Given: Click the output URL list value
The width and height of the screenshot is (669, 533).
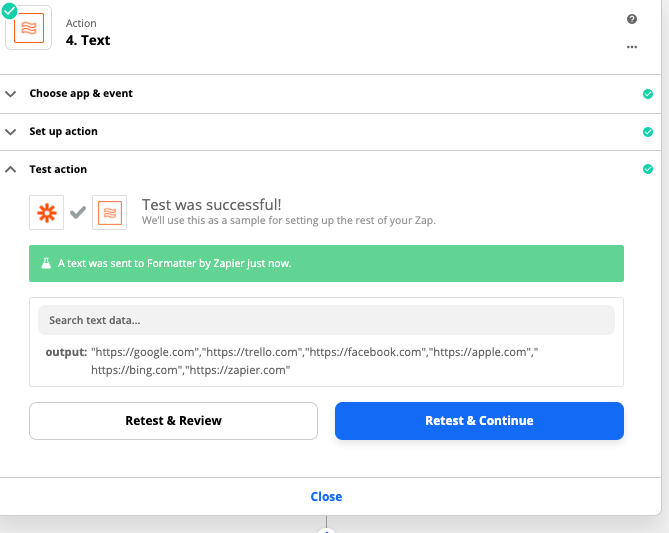Looking at the screenshot, I should tap(314, 361).
